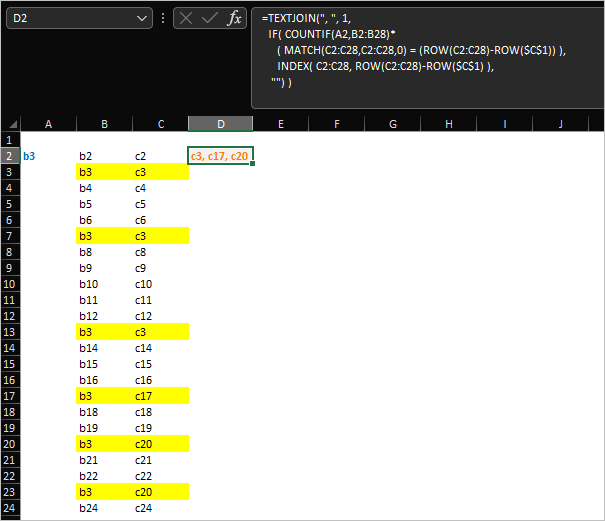Viewport: 605px width, 521px height.
Task: Select column F header
Action: pyautogui.click(x=336, y=124)
